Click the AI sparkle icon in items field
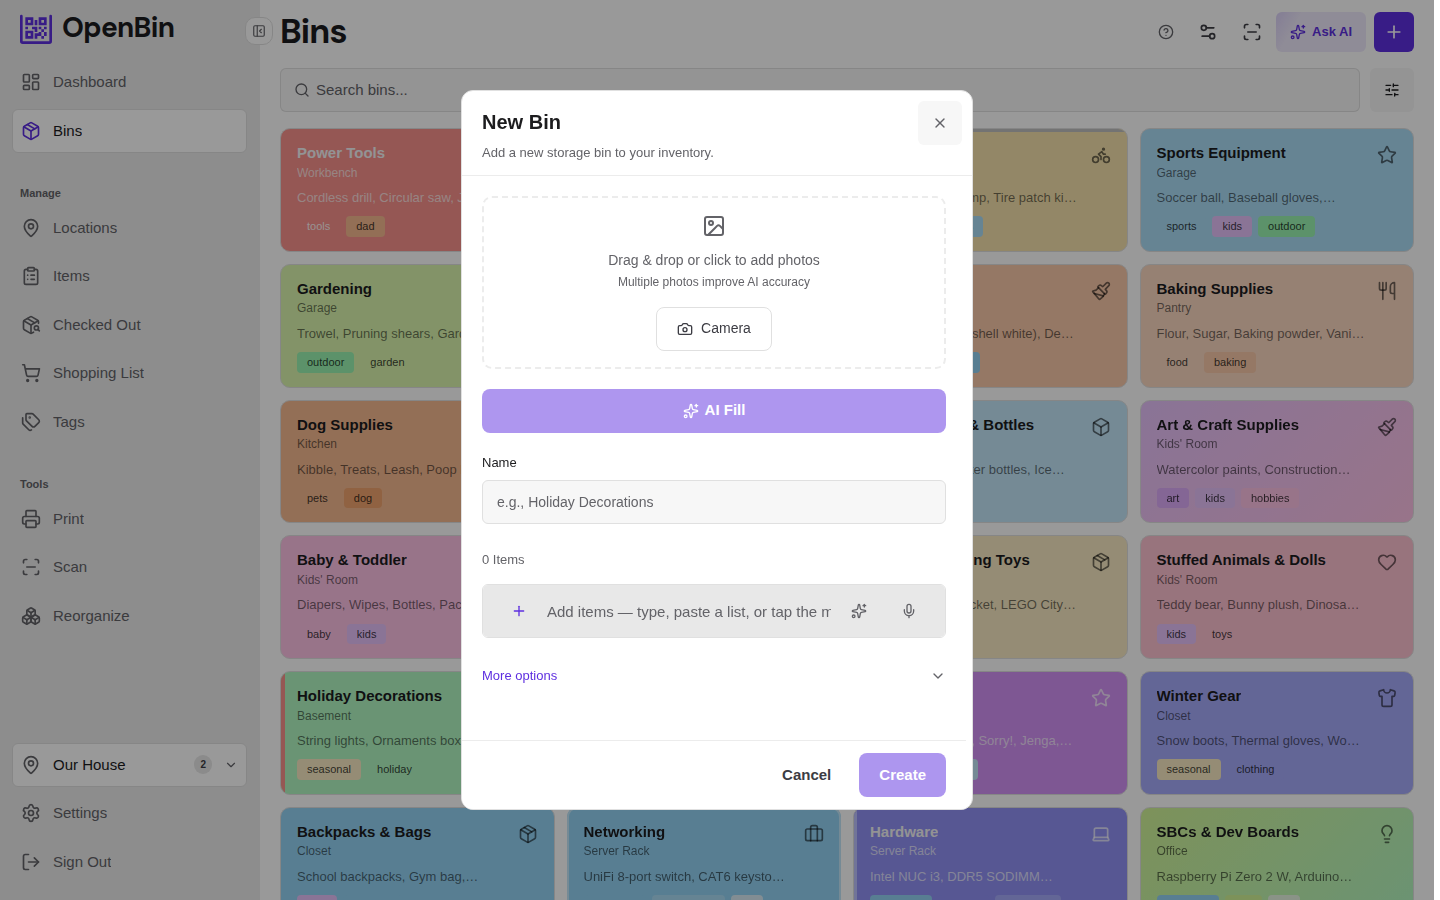Viewport: 1440px width, 900px height. (859, 611)
